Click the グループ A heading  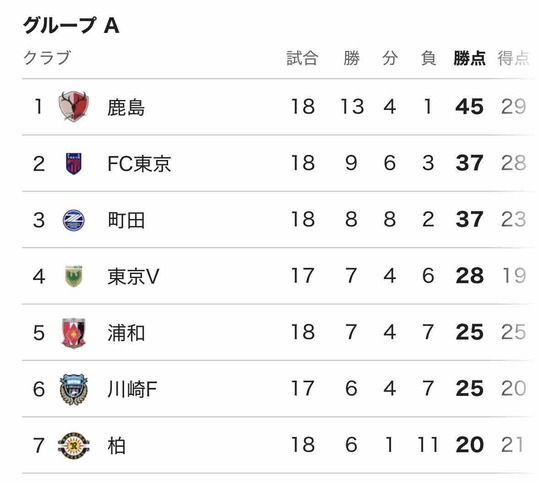(x=71, y=25)
